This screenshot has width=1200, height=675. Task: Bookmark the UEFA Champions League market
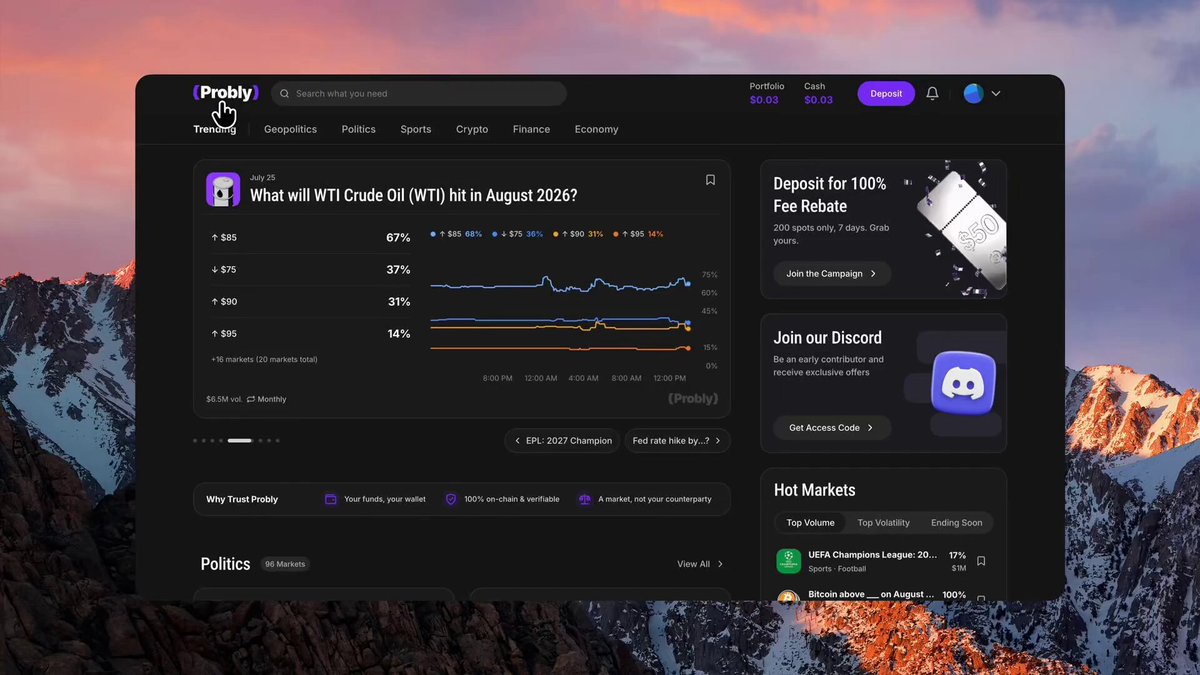click(981, 561)
